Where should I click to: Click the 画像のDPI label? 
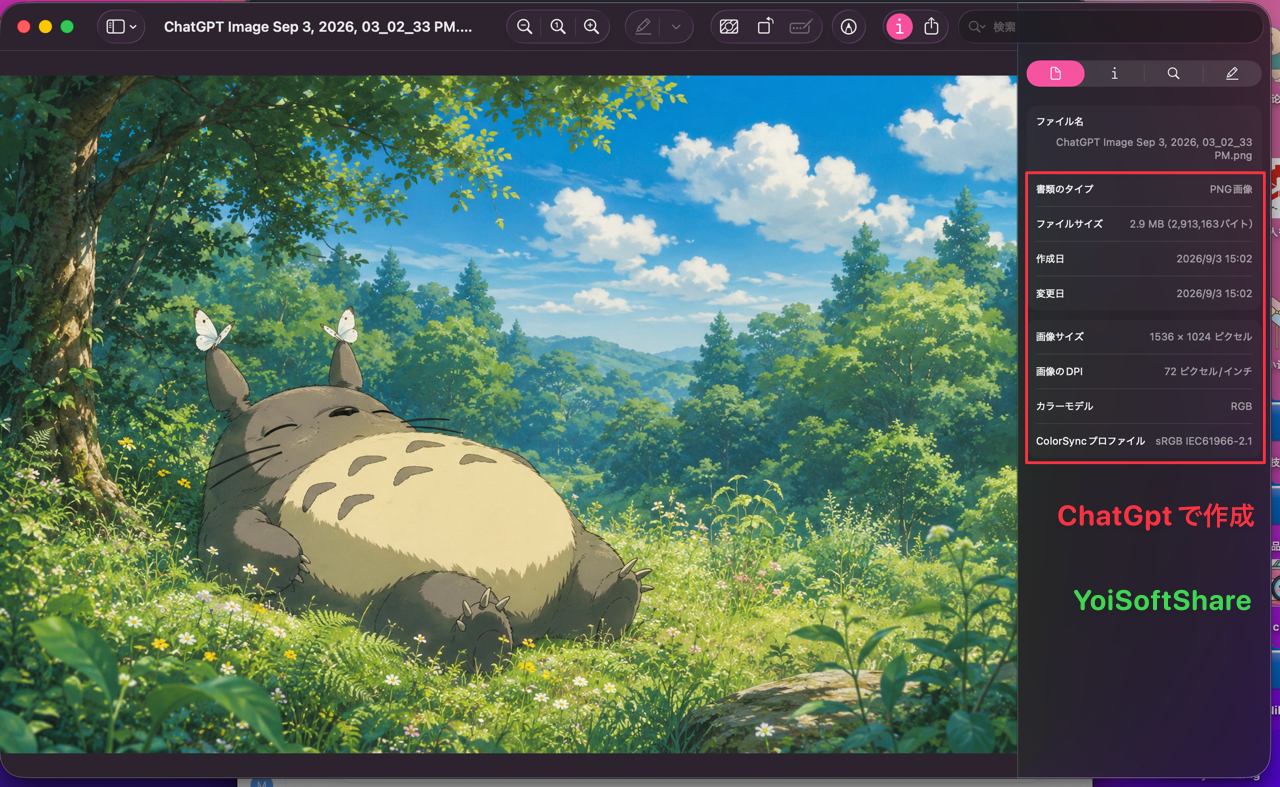1060,372
